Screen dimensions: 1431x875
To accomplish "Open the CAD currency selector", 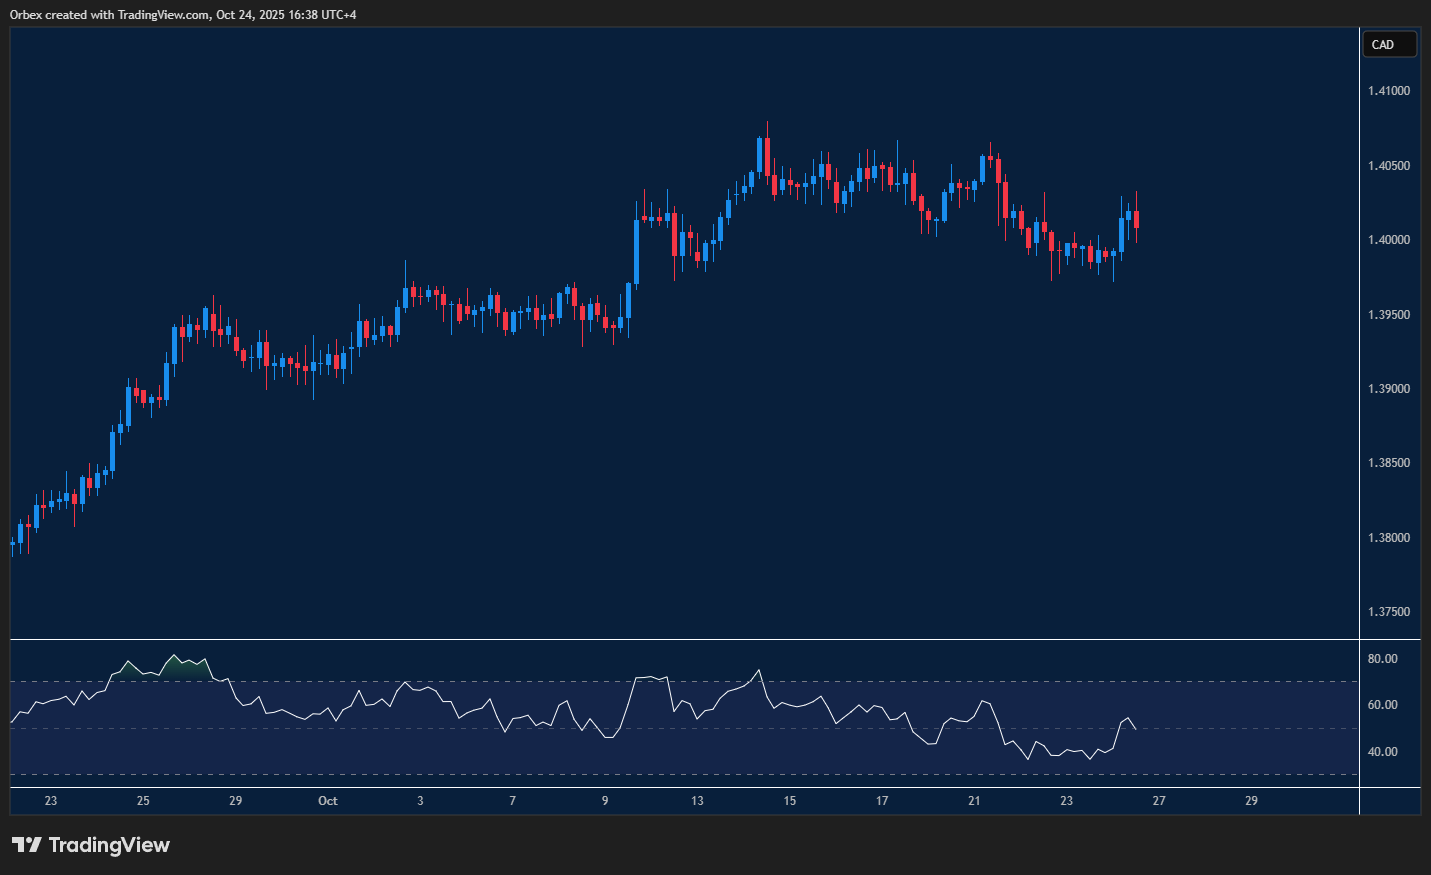I will pos(1389,45).
